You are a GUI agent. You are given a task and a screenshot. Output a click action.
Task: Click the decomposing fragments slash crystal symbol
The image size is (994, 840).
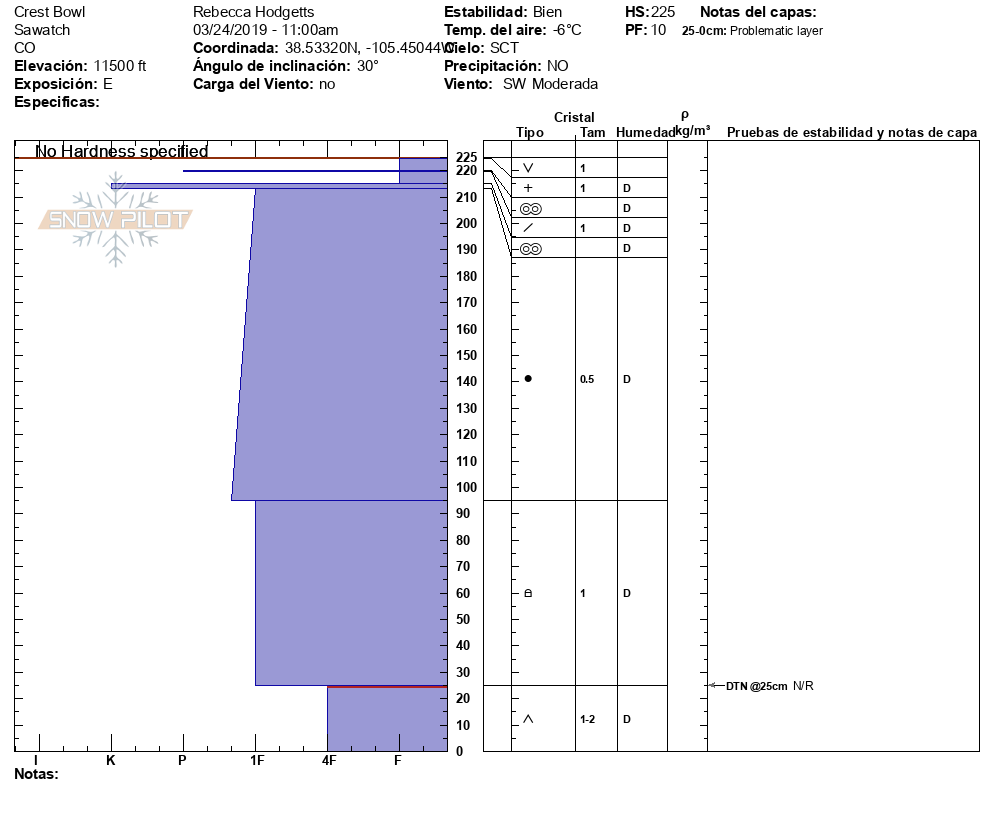pyautogui.click(x=528, y=228)
